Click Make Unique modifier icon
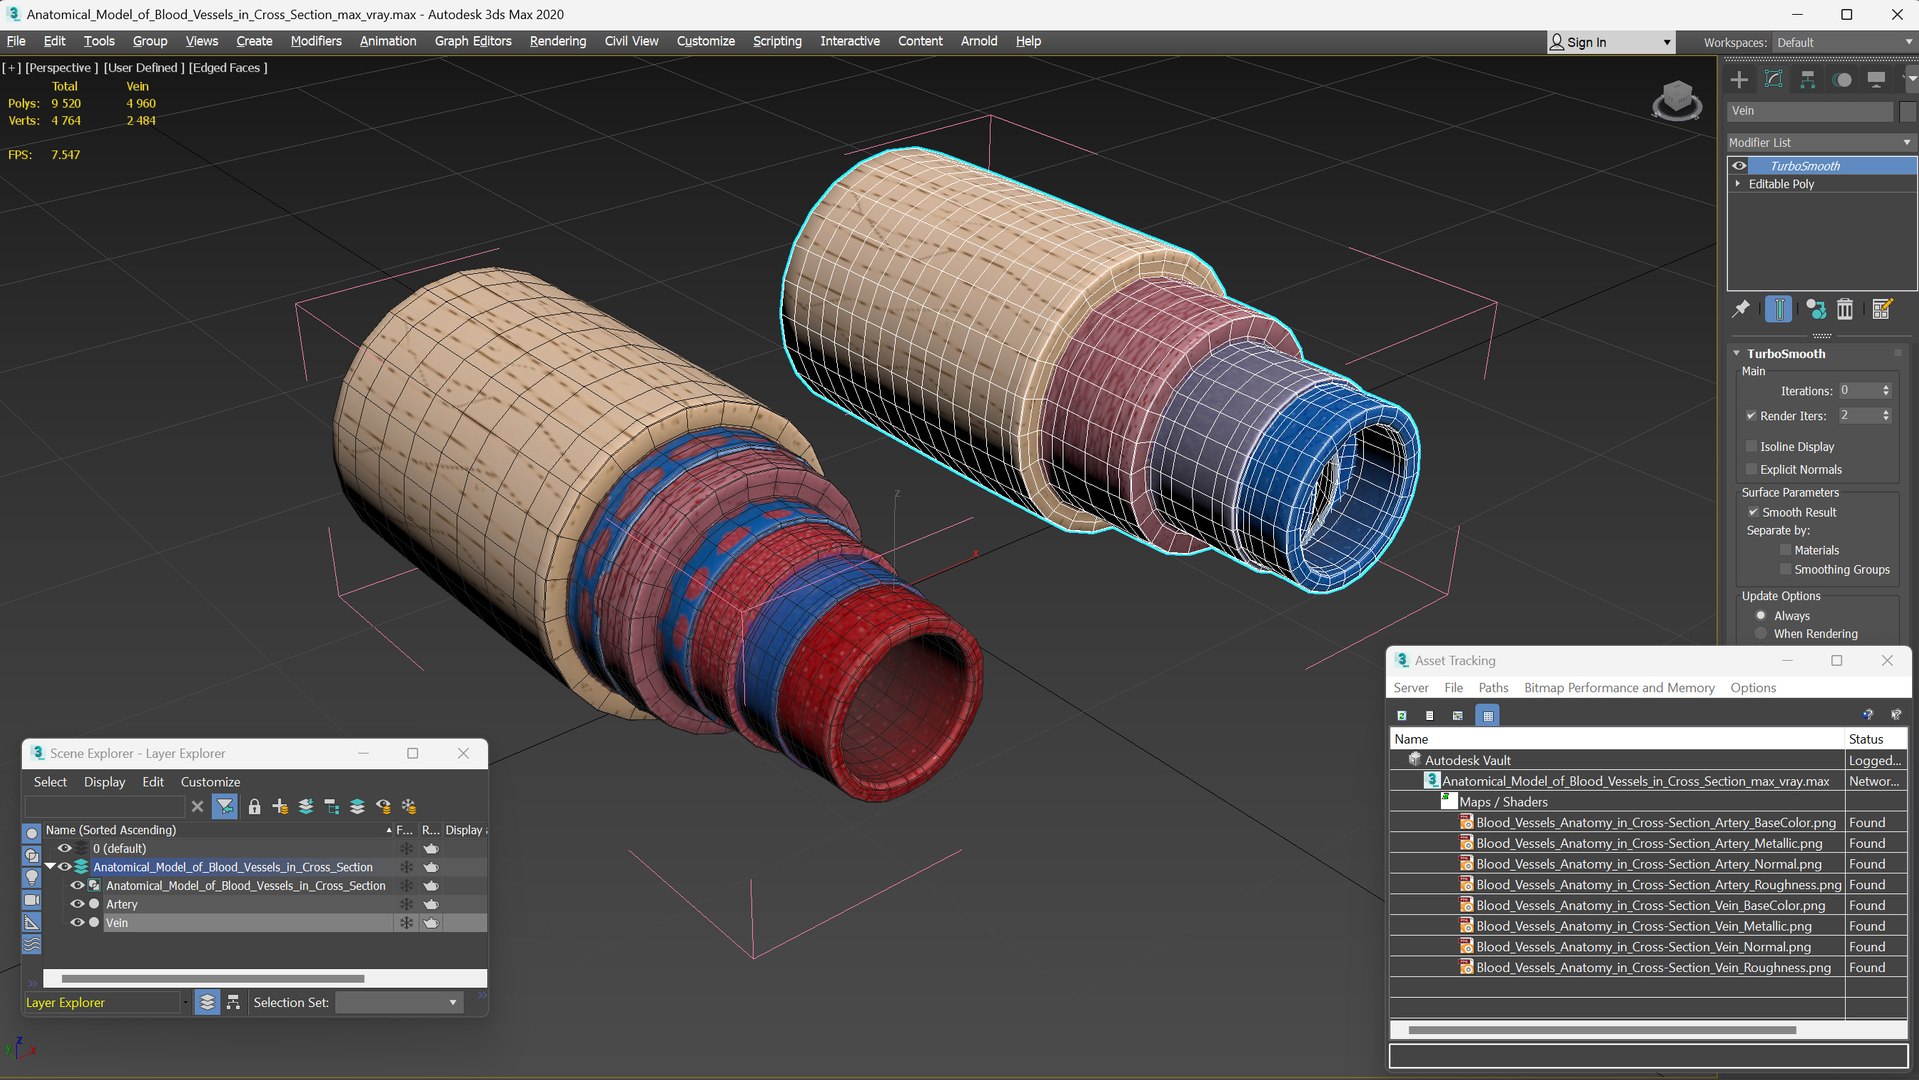 (1815, 309)
